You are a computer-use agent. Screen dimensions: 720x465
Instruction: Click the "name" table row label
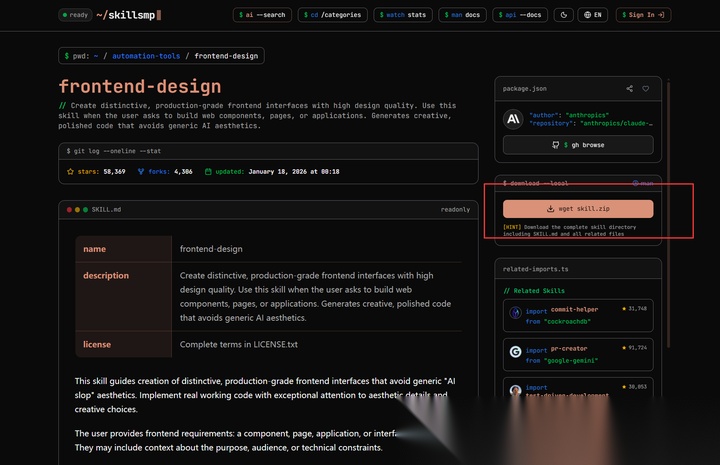coord(95,249)
